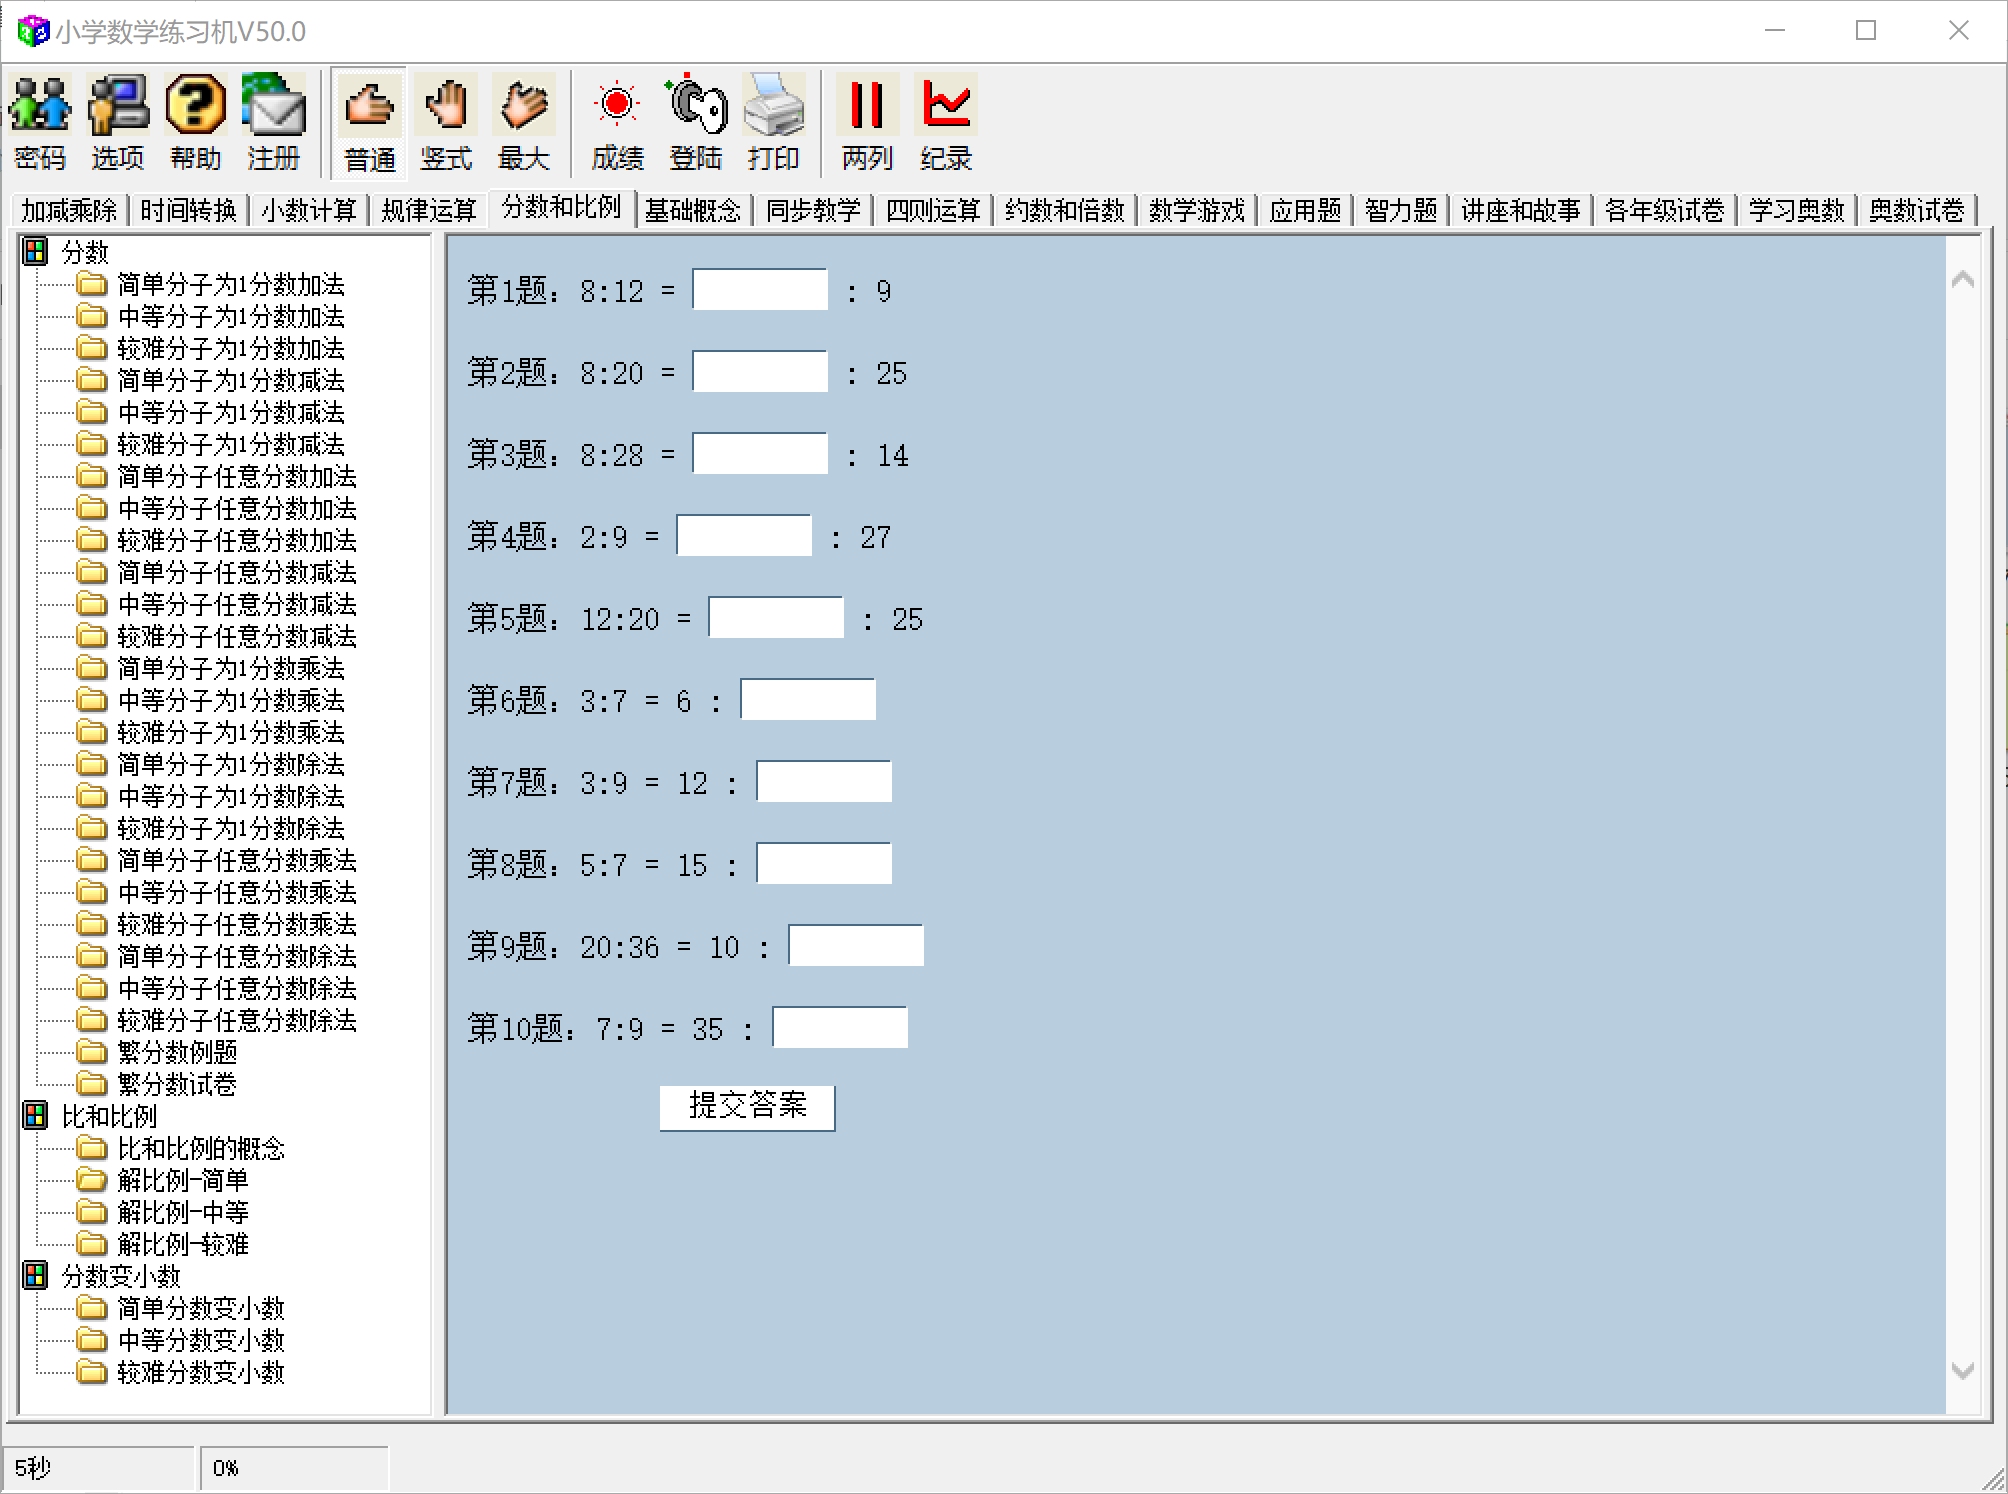Screen dimensions: 2008x1494
Task: Open 较难分子任意分数除法 tree item
Action: coord(237,1021)
